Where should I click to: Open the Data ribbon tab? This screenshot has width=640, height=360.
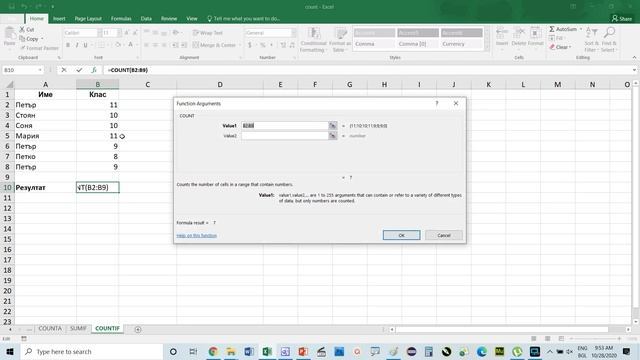point(146,19)
